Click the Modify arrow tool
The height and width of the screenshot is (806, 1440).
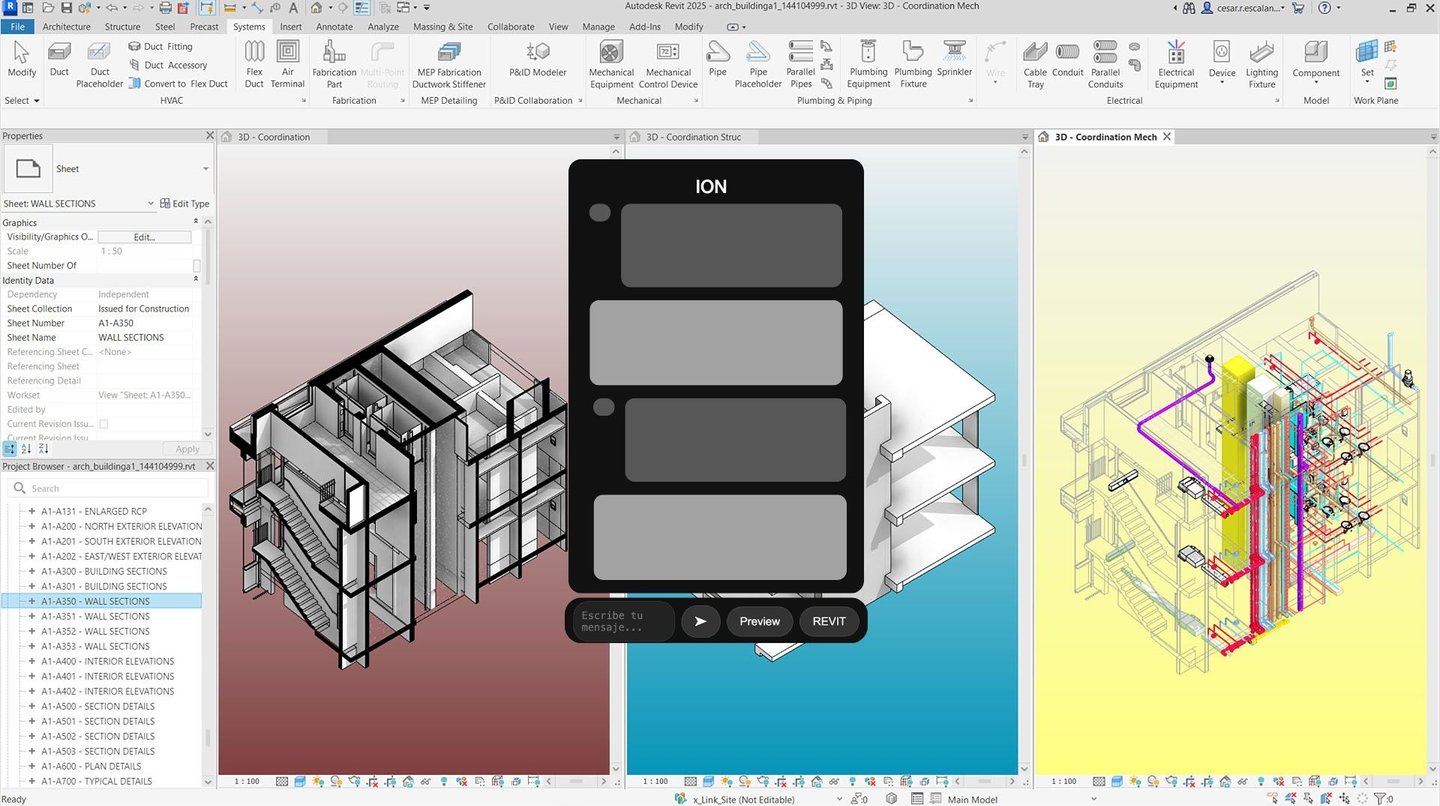tap(21, 59)
